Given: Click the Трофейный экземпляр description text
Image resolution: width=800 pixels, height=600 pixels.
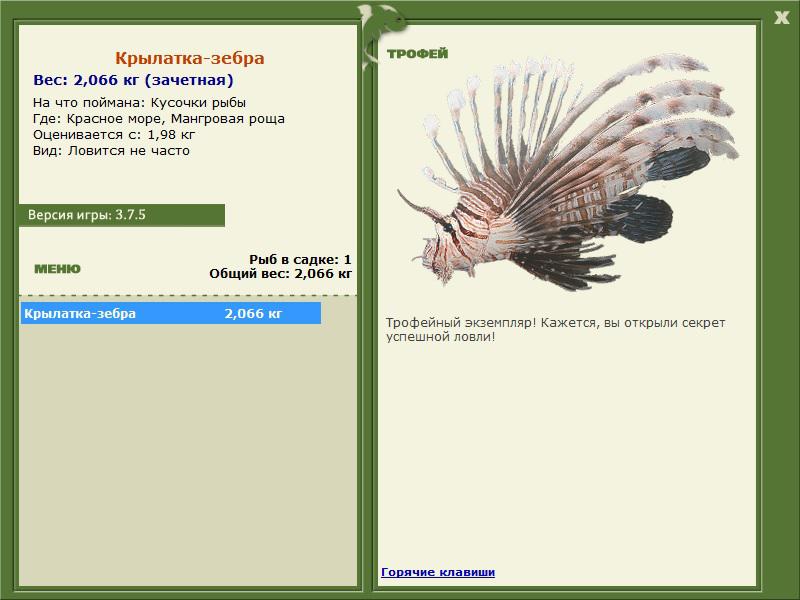Looking at the screenshot, I should (x=555, y=330).
